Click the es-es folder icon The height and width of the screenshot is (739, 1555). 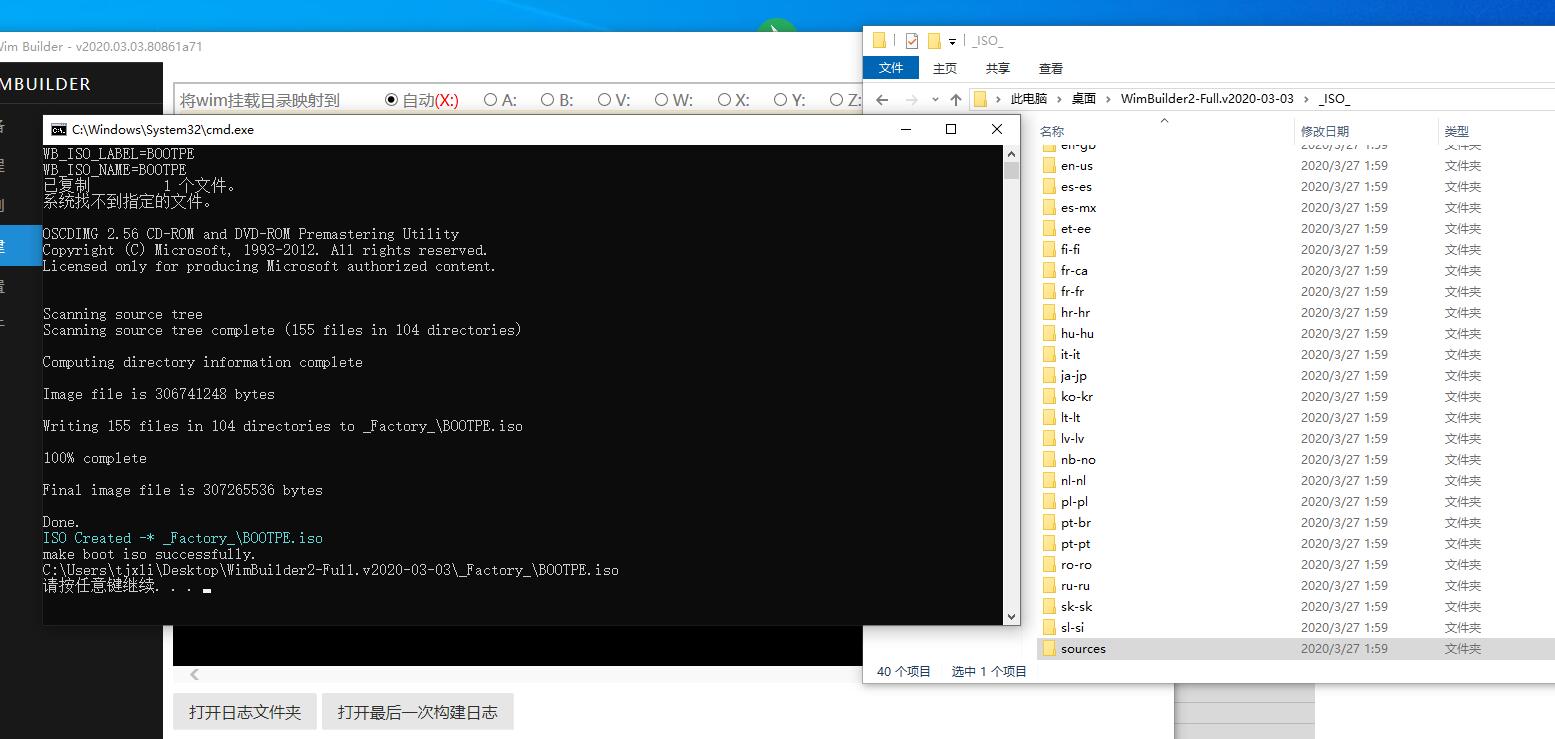1049,187
